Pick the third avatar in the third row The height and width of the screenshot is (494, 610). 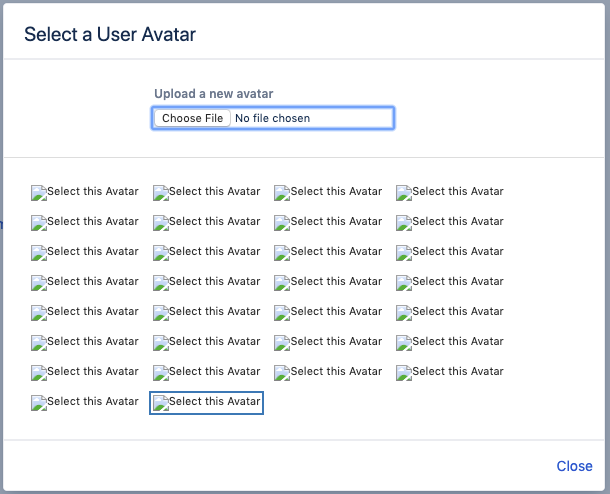(328, 253)
